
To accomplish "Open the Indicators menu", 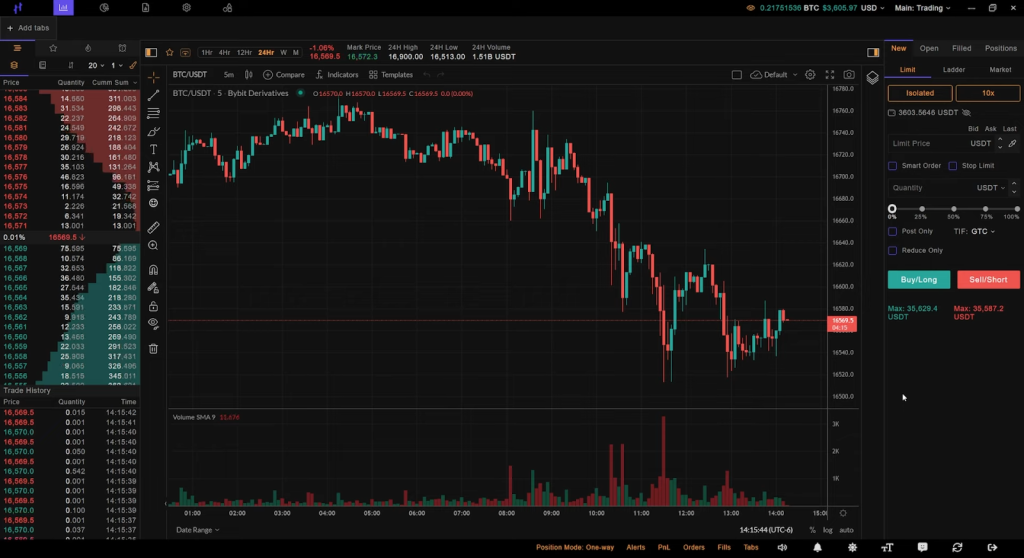I will pos(337,74).
